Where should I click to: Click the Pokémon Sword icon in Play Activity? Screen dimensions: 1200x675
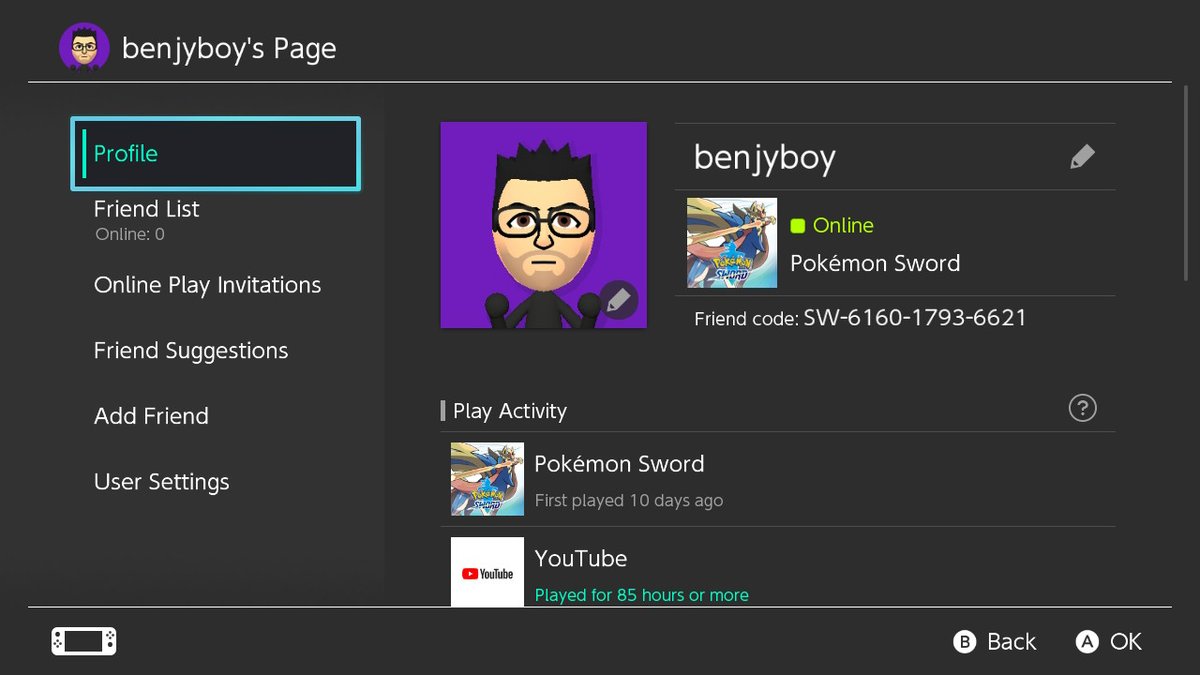tap(486, 479)
